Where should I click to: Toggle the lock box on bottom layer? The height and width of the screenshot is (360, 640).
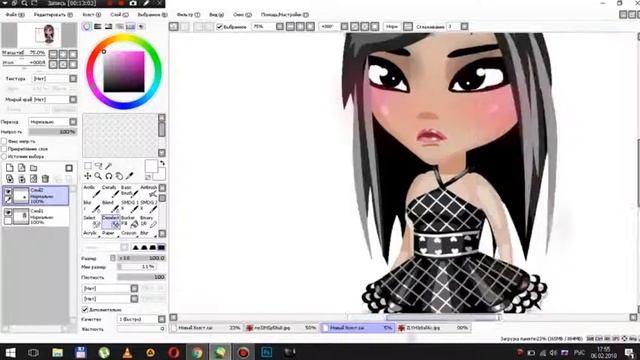coord(8,221)
